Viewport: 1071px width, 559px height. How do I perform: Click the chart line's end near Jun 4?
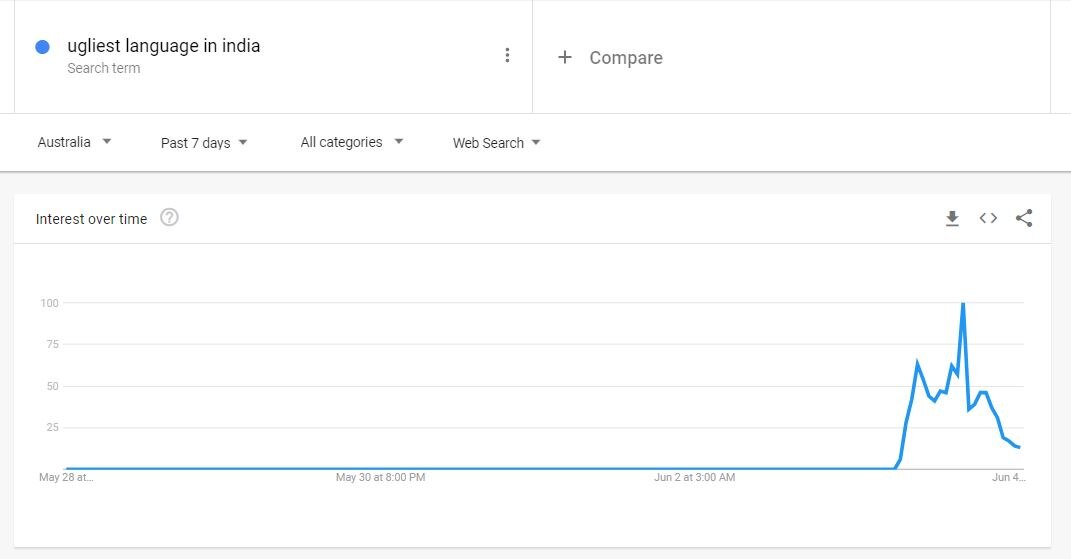point(1018,447)
